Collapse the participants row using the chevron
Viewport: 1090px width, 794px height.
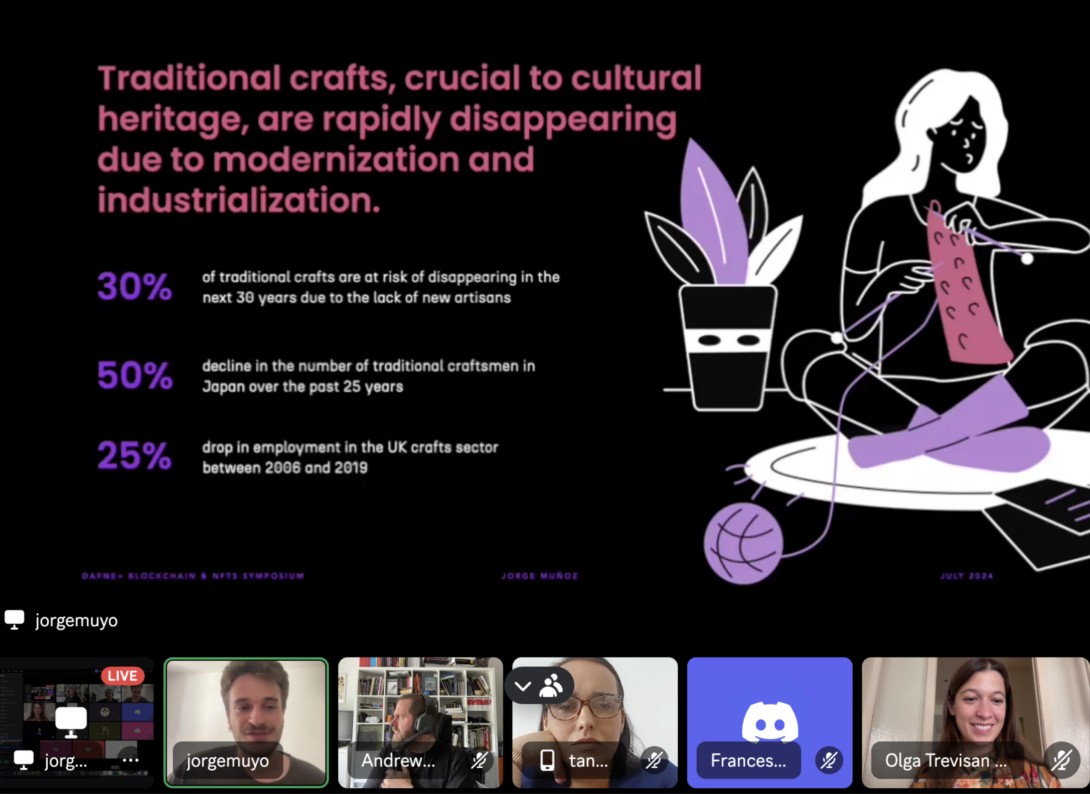tap(524, 686)
